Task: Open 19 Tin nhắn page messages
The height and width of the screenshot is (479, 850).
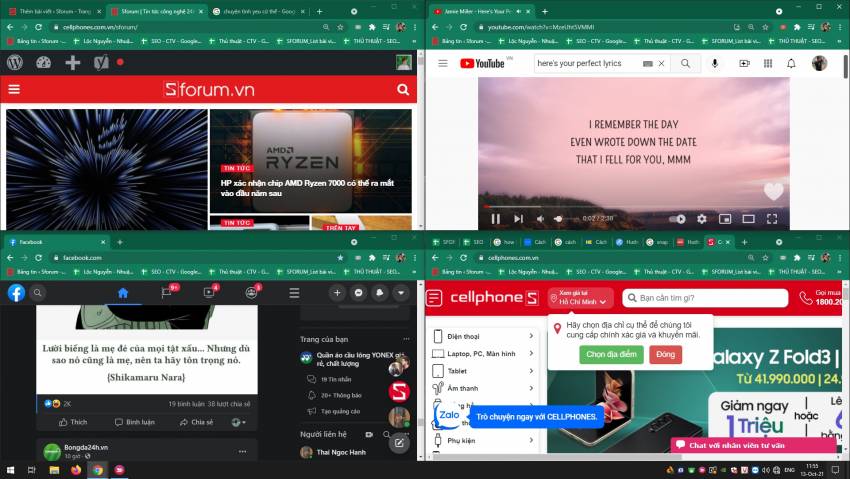Action: pos(329,379)
